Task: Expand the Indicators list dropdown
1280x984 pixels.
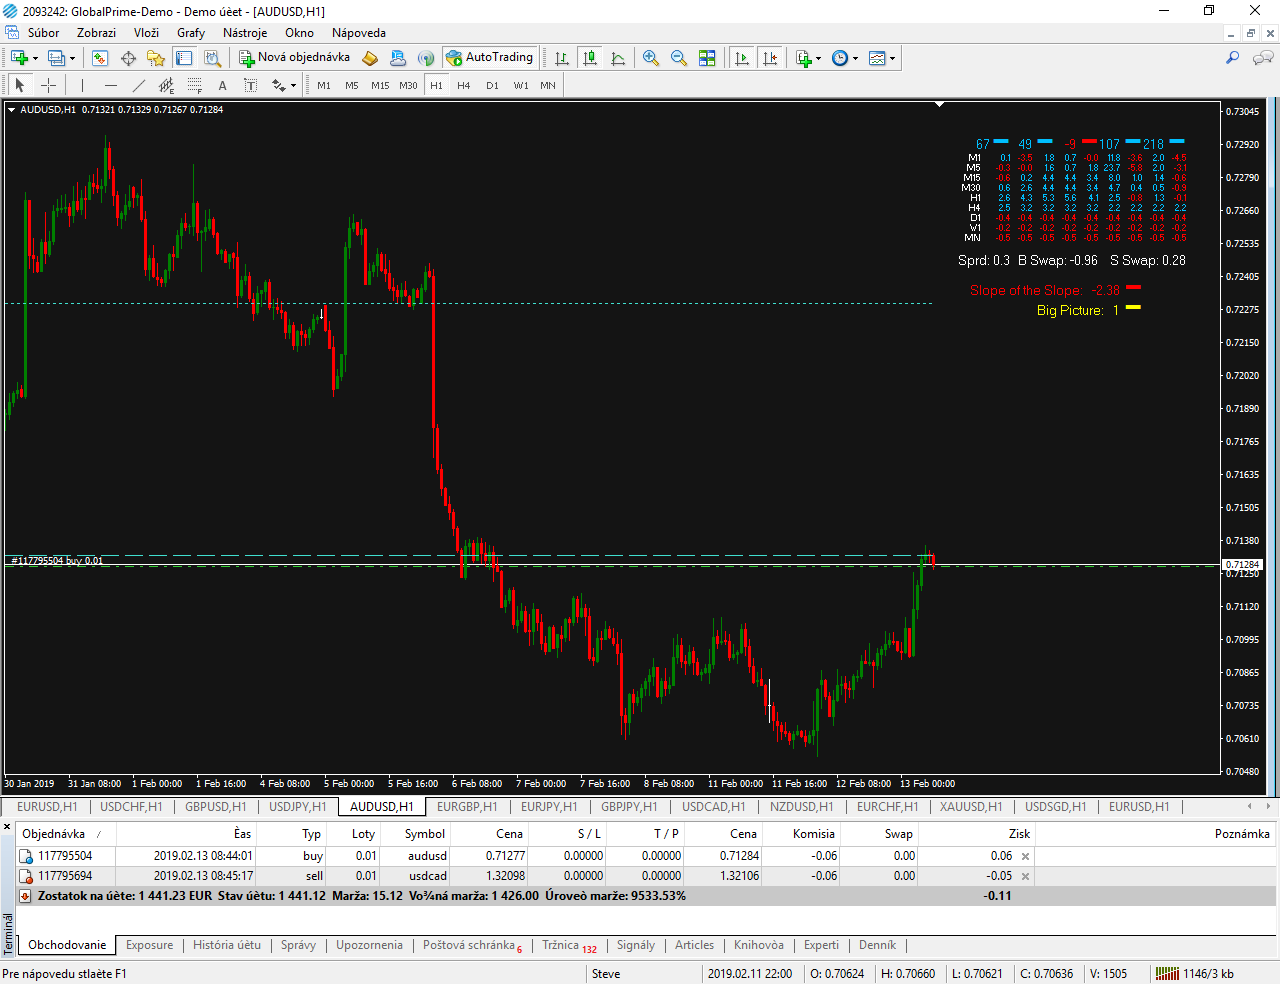Action: [x=819, y=58]
